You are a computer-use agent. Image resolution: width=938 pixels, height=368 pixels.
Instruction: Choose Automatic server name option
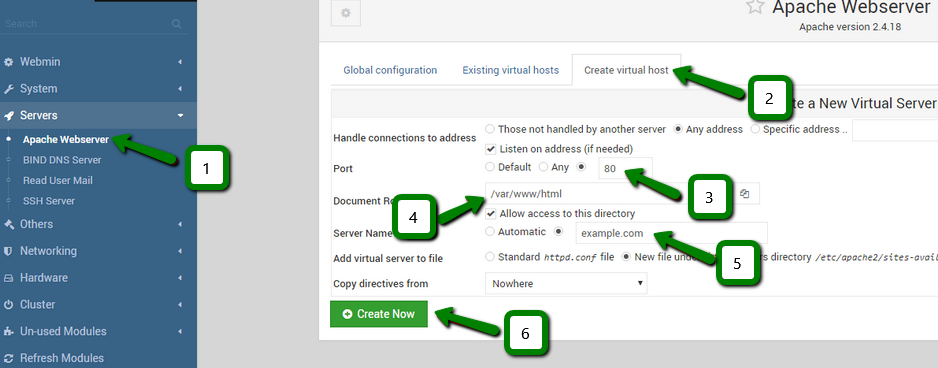490,231
